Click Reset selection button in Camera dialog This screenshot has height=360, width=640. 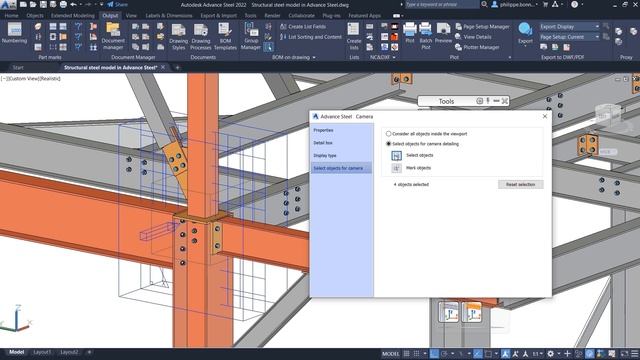coord(520,184)
